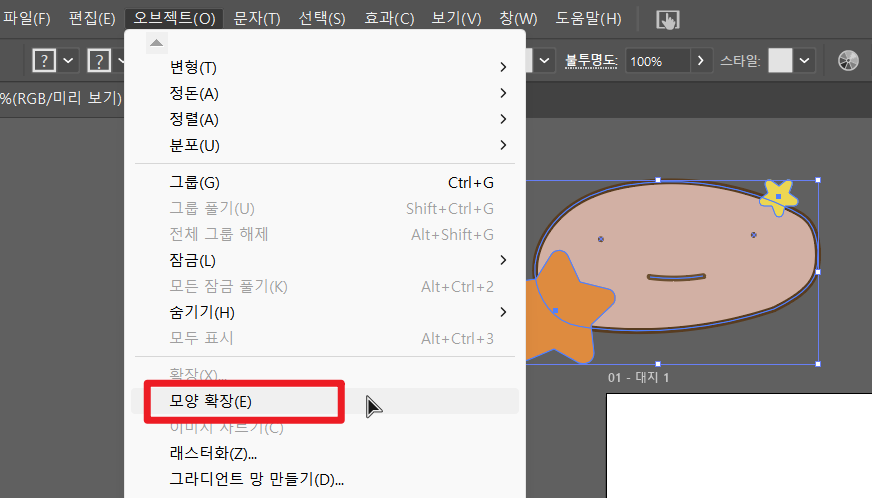The width and height of the screenshot is (872, 498).
Task: Click the 스타일 graphic style swatch
Action: click(780, 61)
